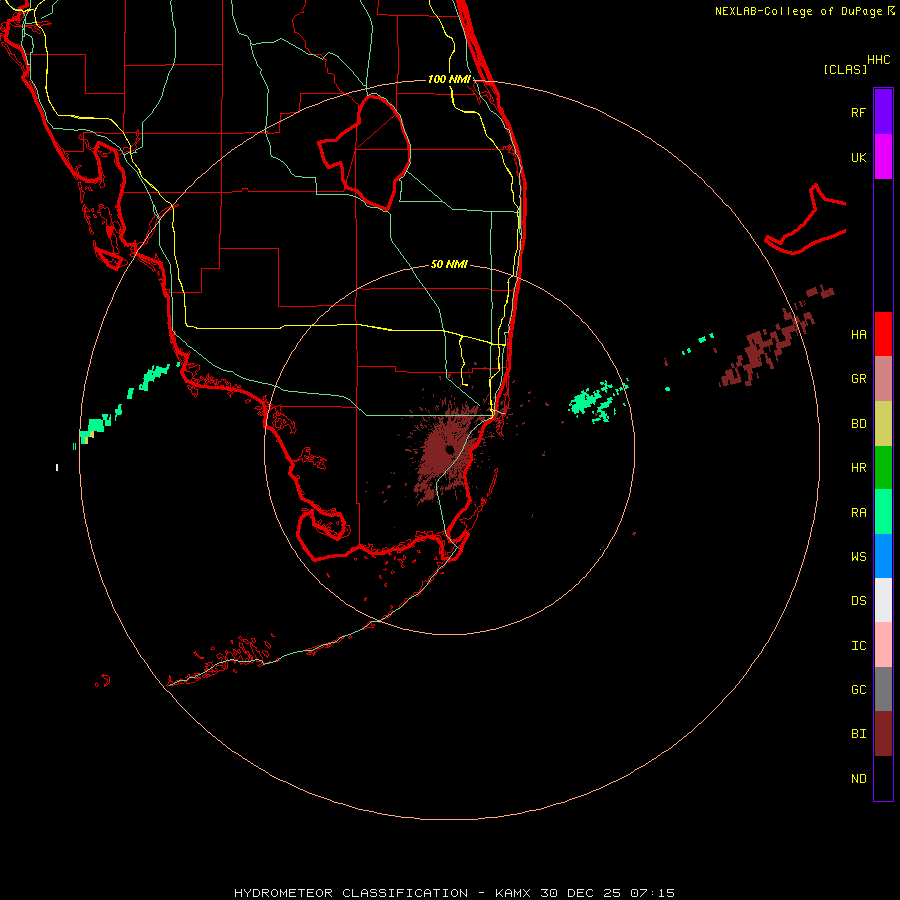Click Lake Okeechobee outline on the map
900x900 pixels.
point(364,152)
